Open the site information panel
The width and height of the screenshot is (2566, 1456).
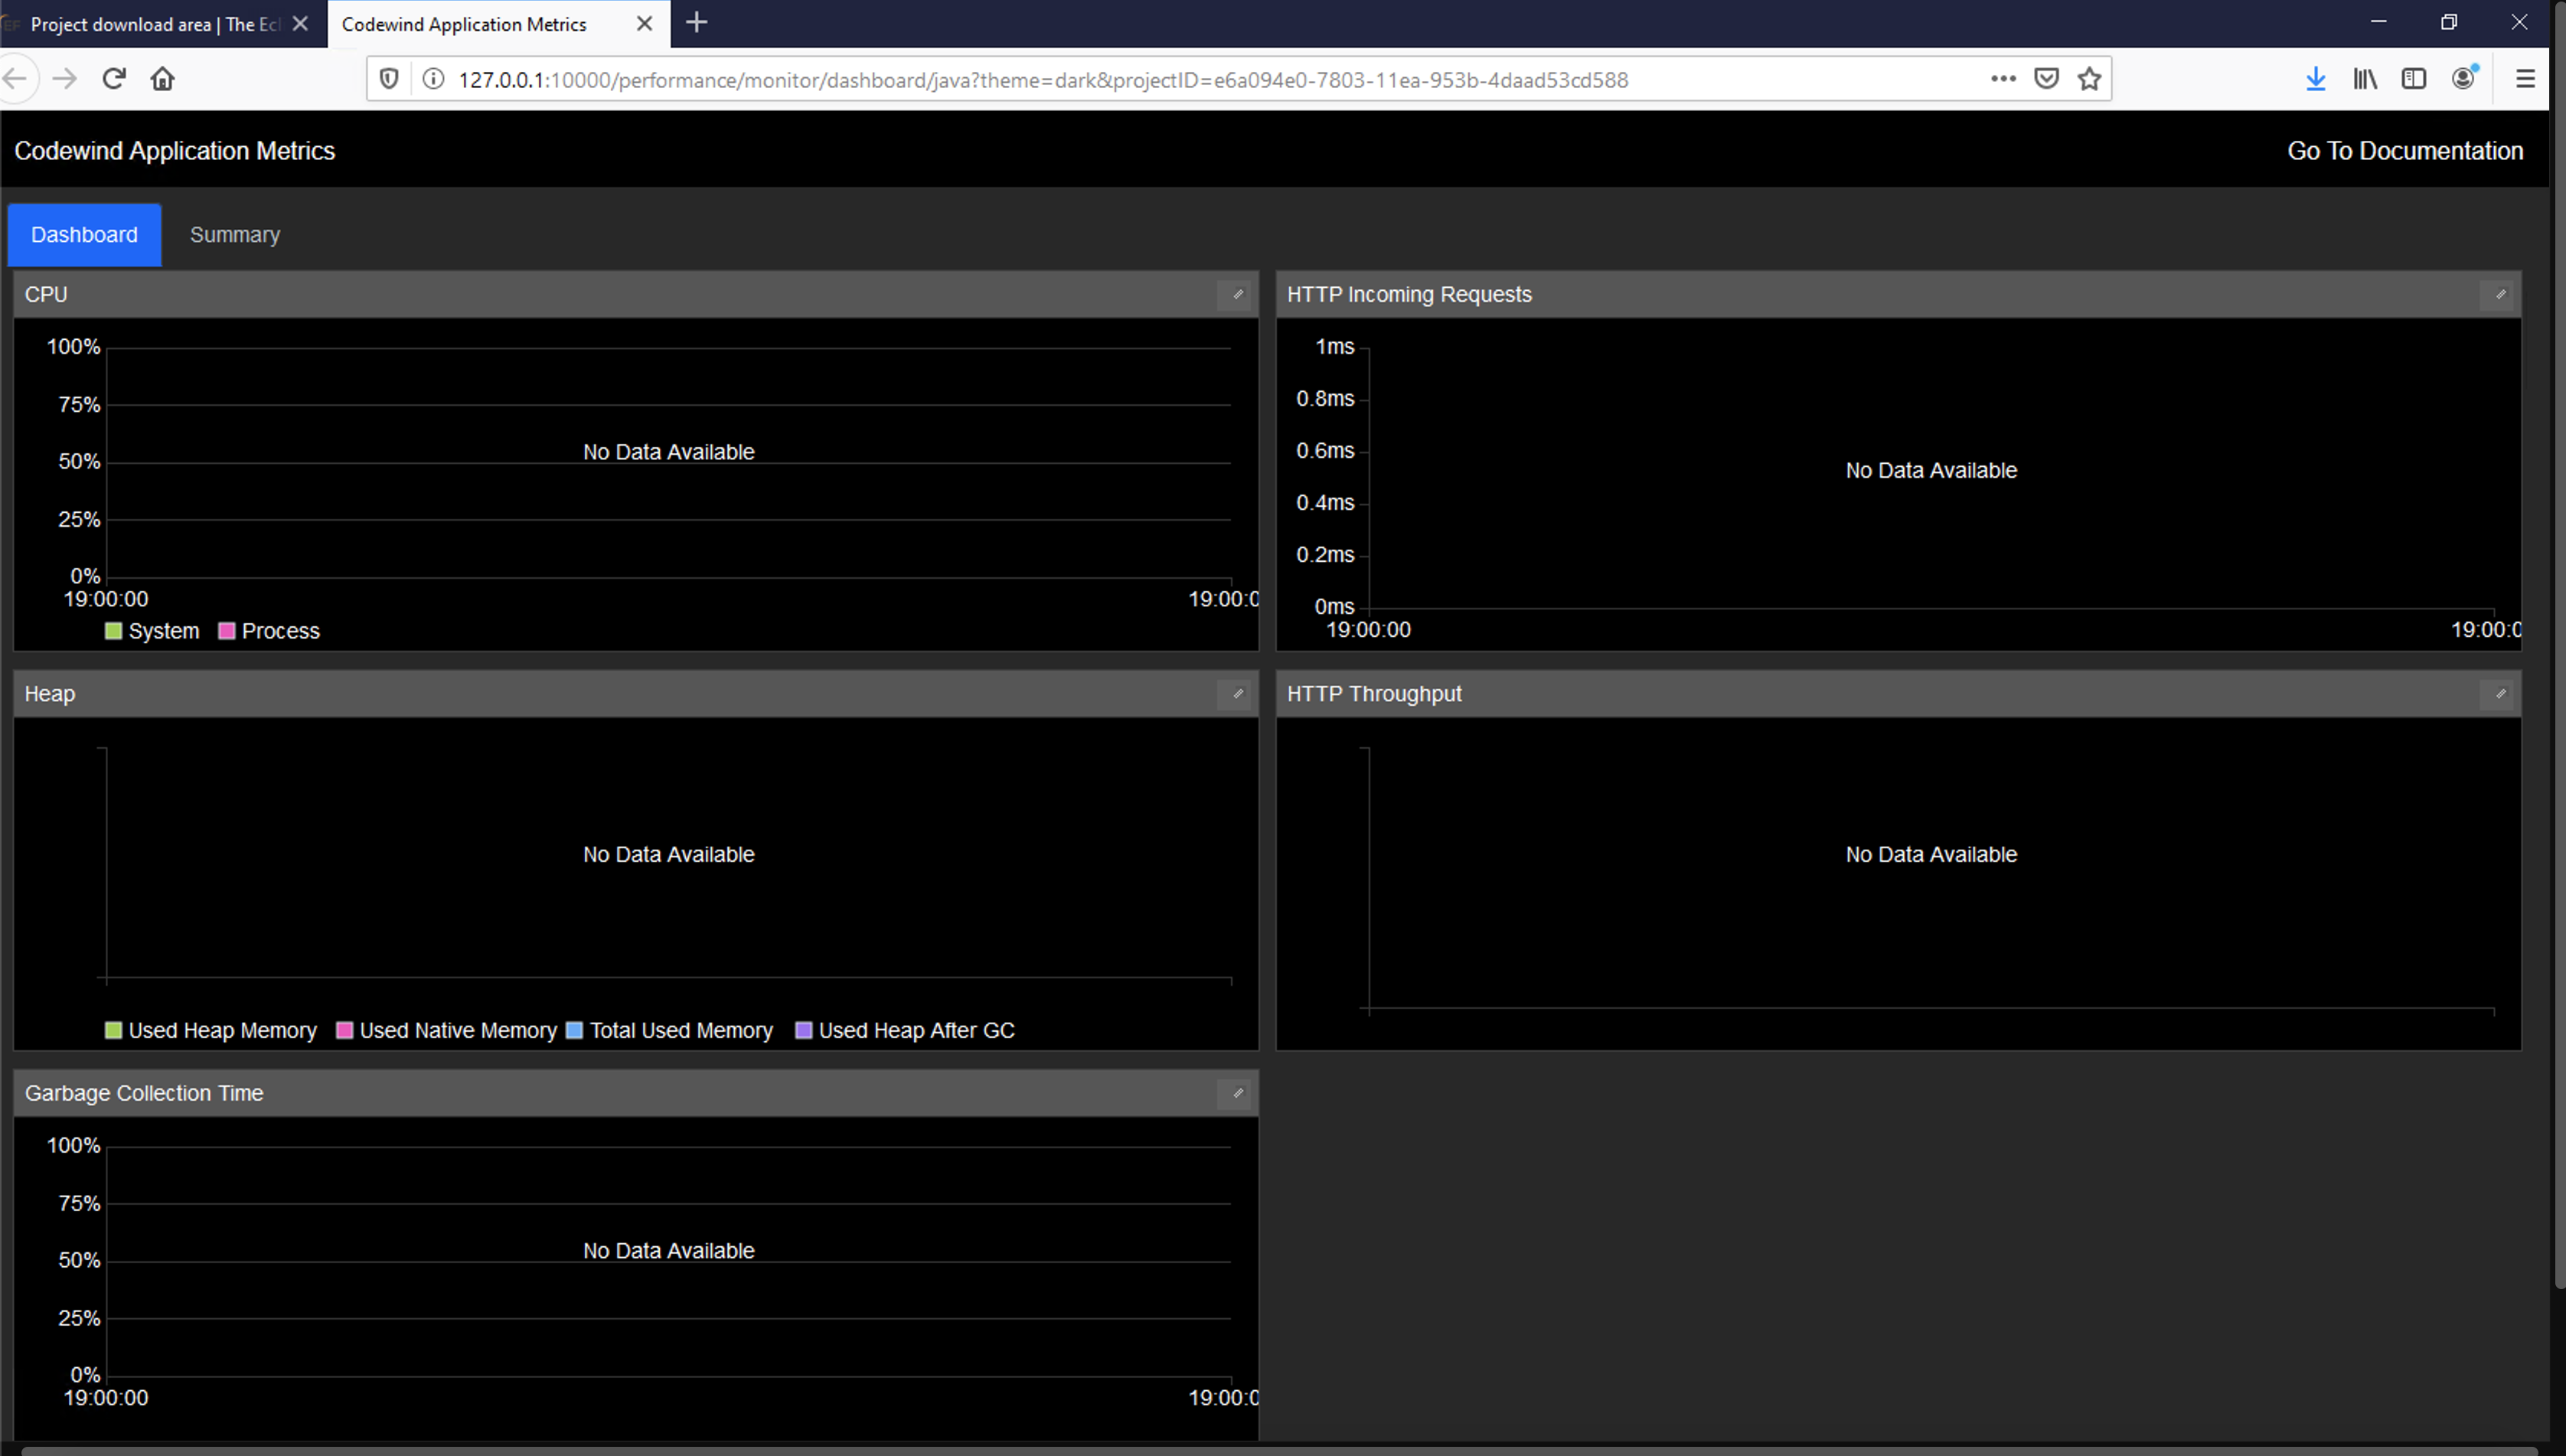click(x=433, y=78)
